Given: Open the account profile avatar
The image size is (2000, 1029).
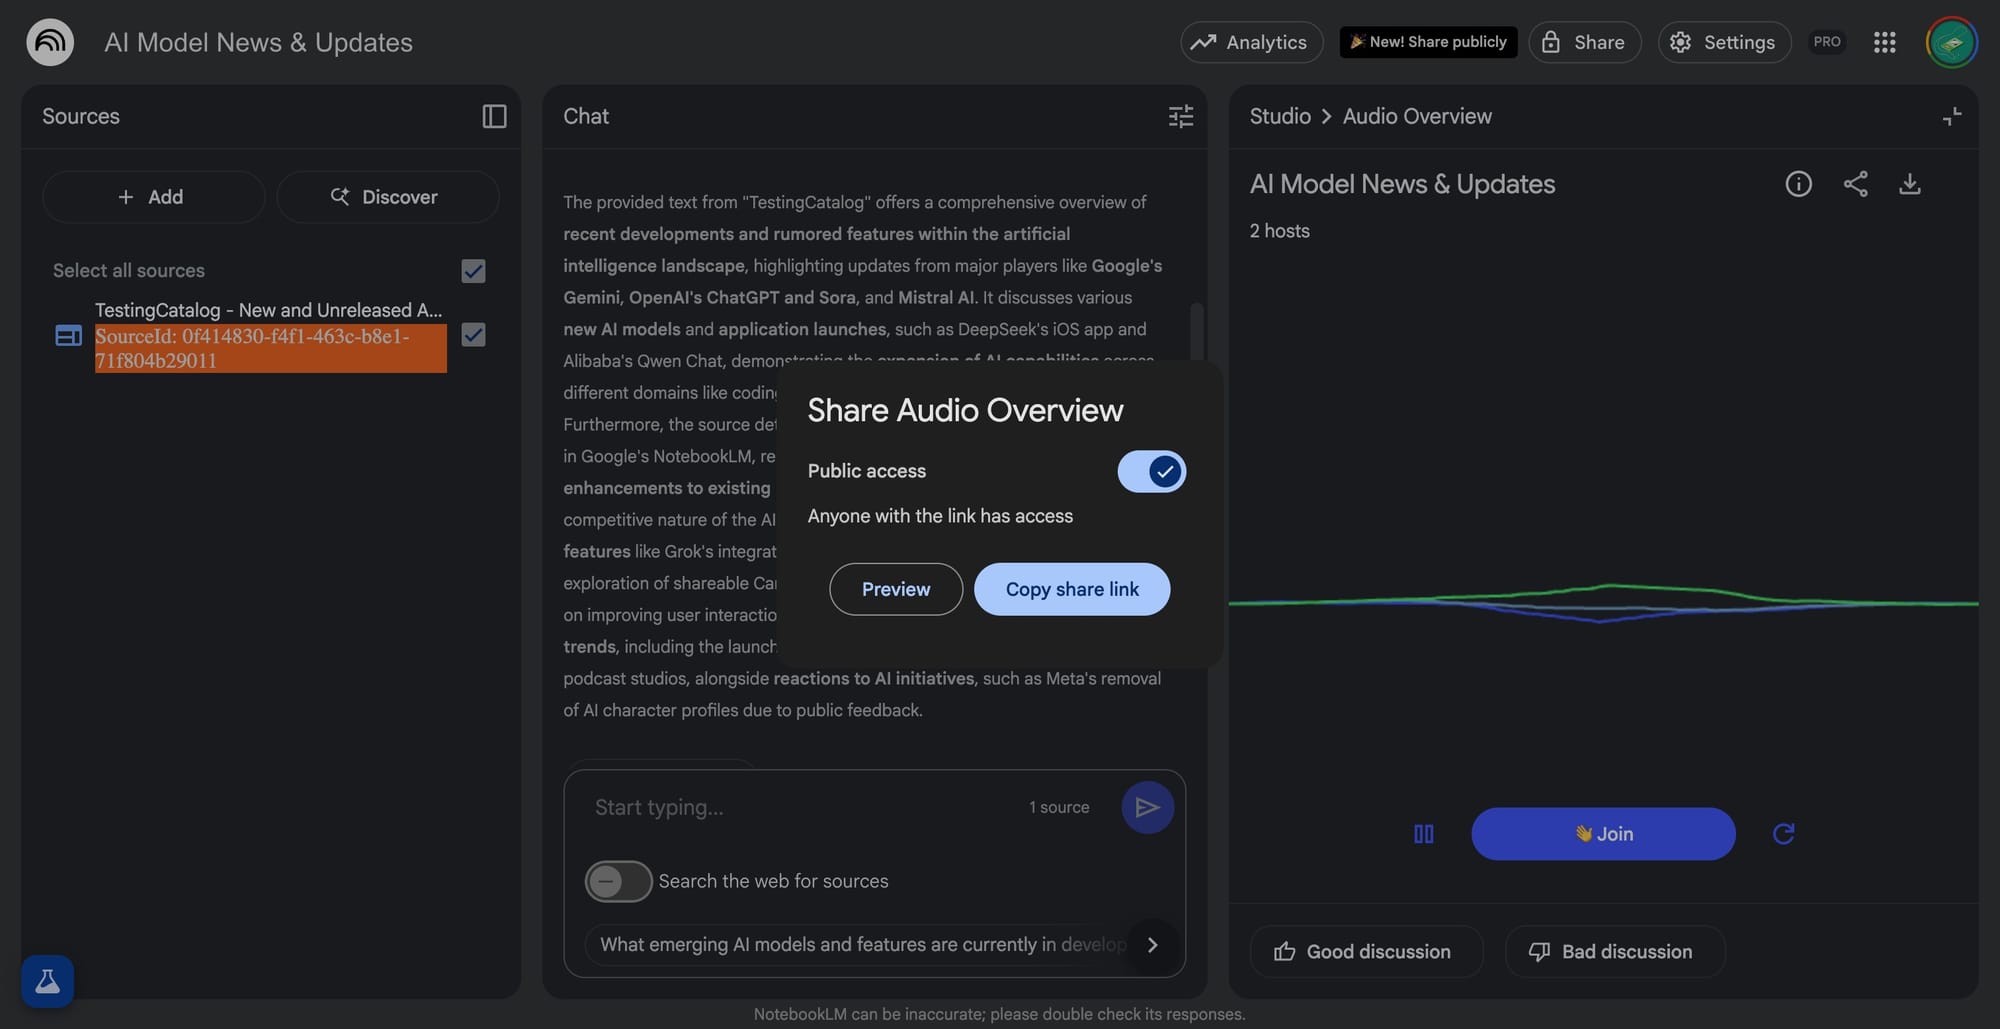Looking at the screenshot, I should (1951, 42).
